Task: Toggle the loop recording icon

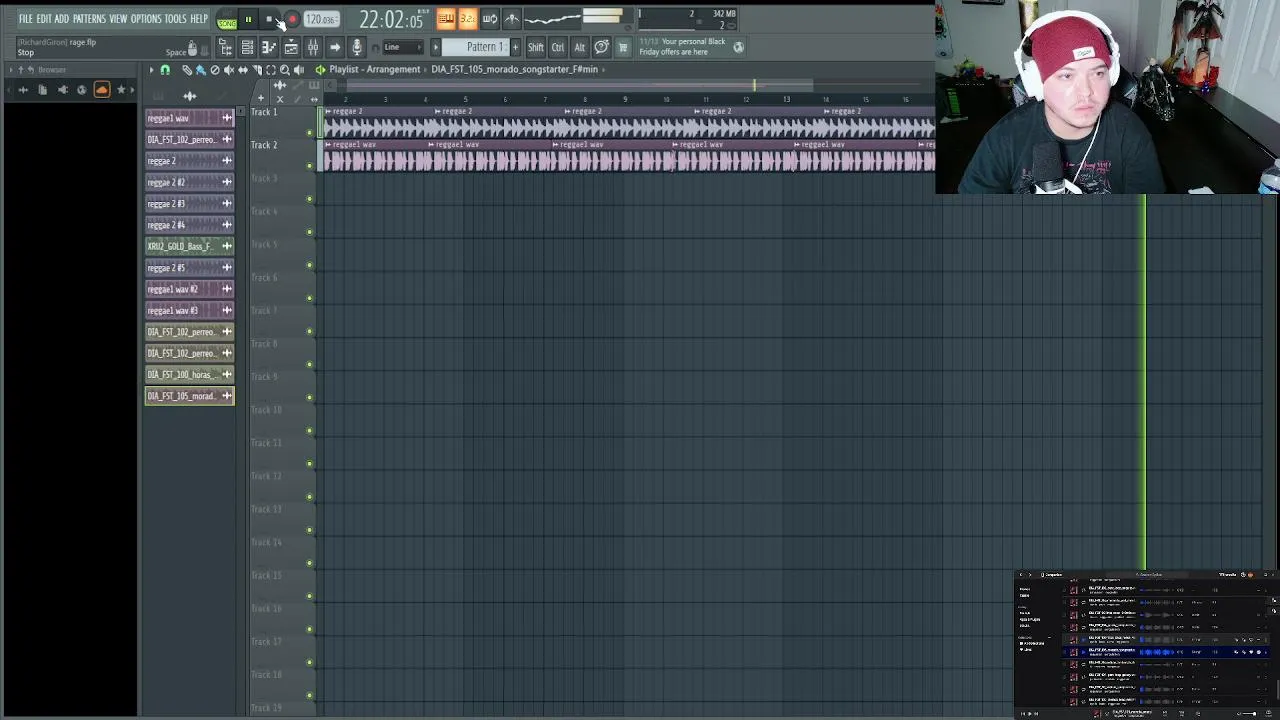Action: click(x=490, y=19)
